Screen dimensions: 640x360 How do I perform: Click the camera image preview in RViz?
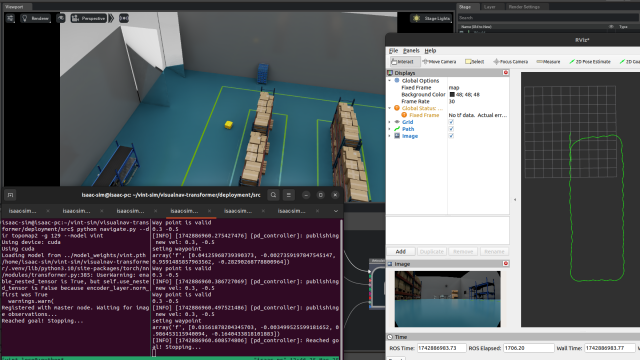coord(447,299)
